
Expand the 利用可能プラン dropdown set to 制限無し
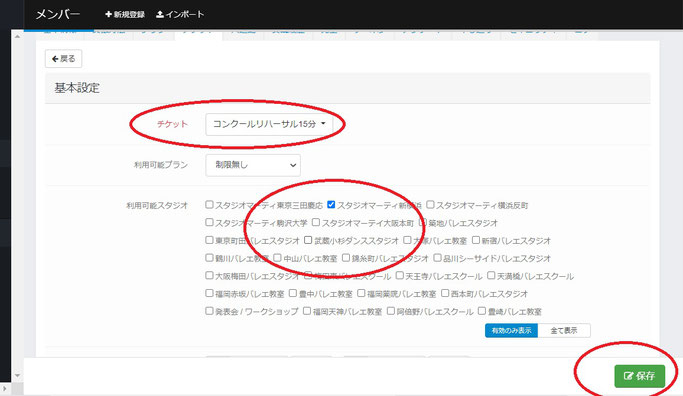(253, 165)
